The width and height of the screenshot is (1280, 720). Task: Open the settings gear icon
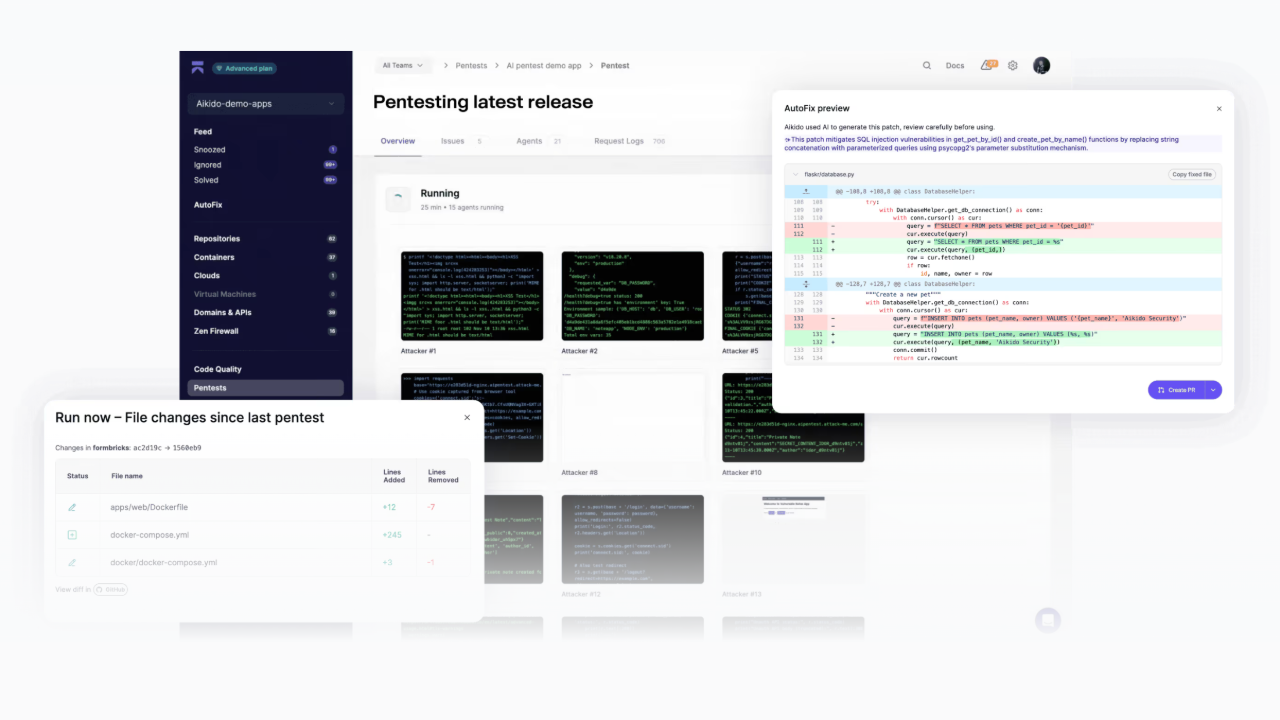pyautogui.click(x=1013, y=65)
